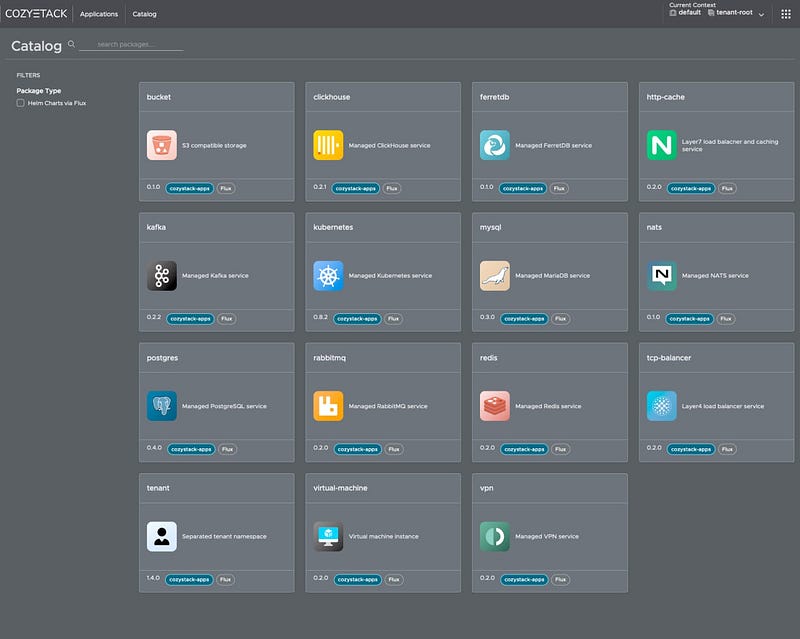Click 'Layer4 load balancer service' description
This screenshot has width=800, height=639.
point(723,406)
